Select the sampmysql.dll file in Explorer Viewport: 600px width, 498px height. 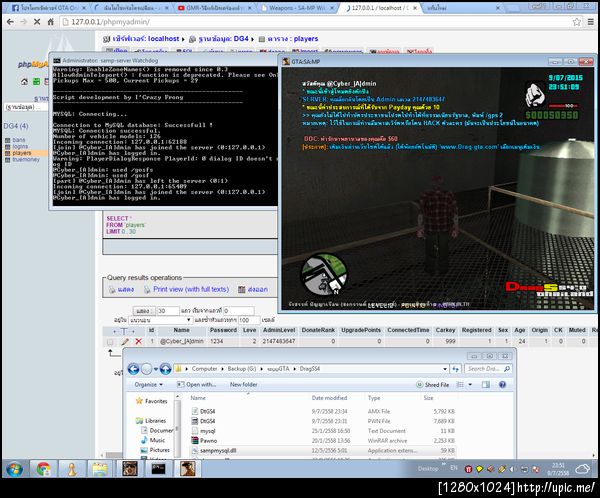coord(218,451)
